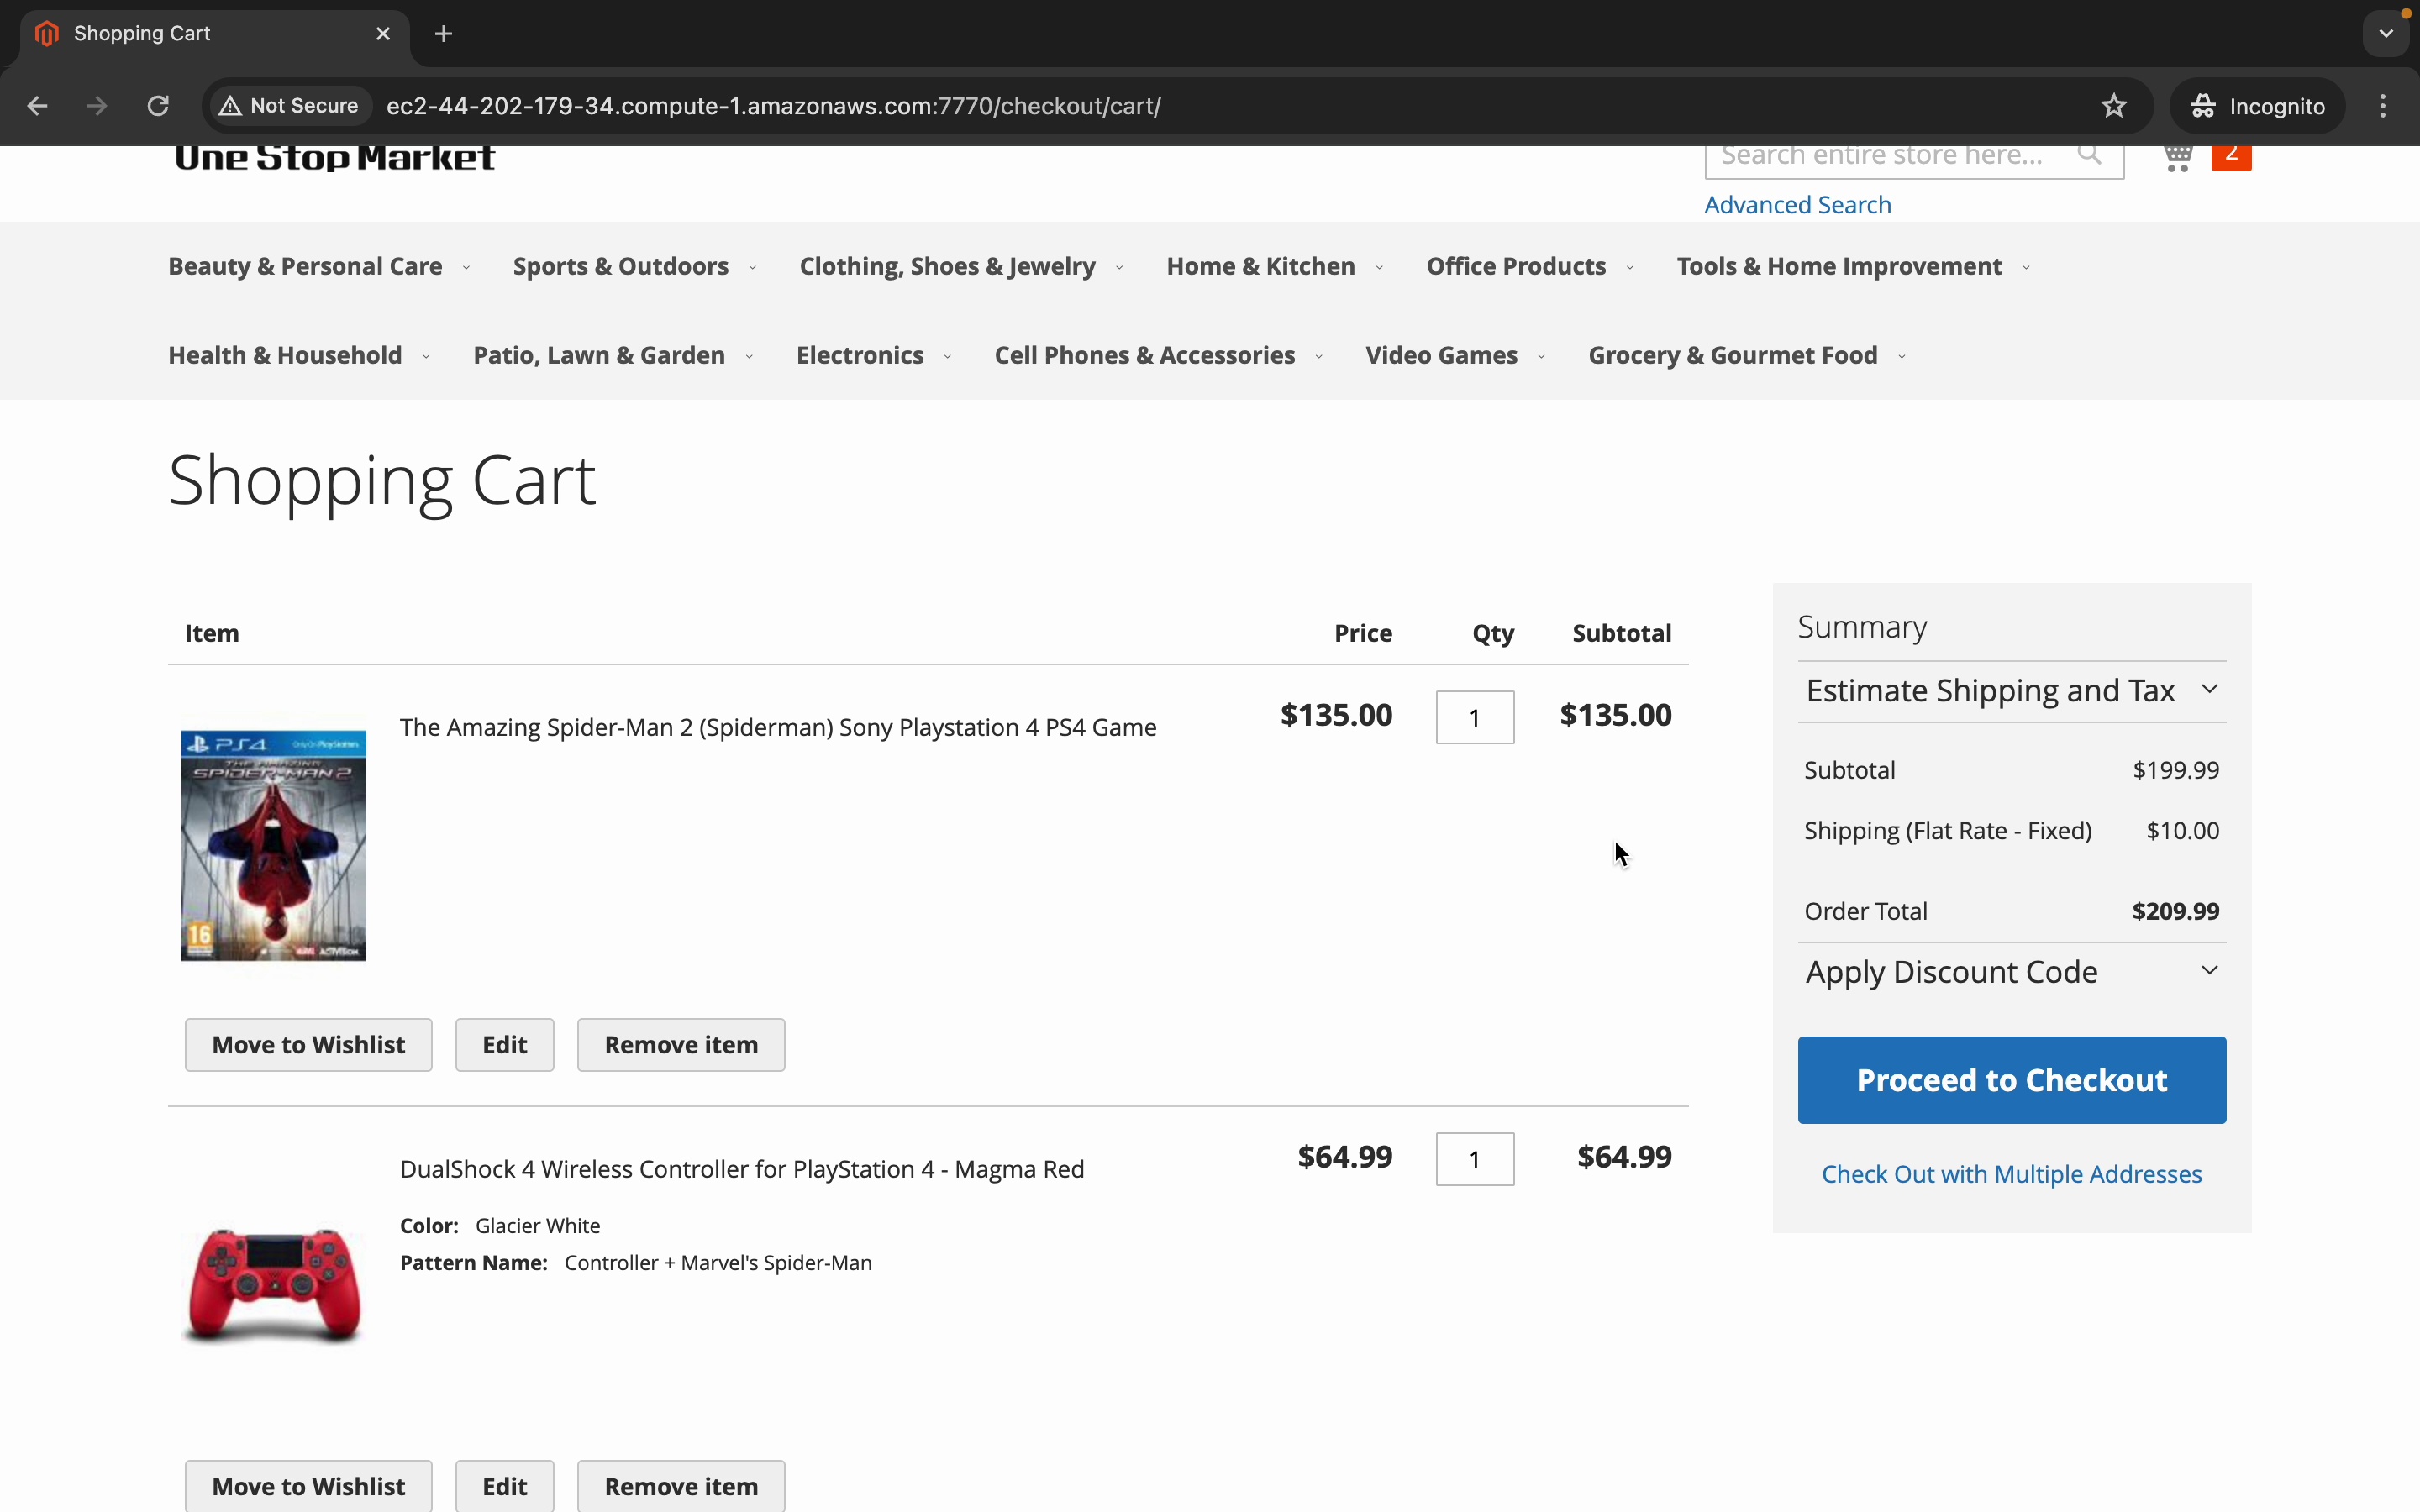Open the tab search dropdown arrow
Image resolution: width=2420 pixels, height=1512 pixels.
pos(2386,34)
